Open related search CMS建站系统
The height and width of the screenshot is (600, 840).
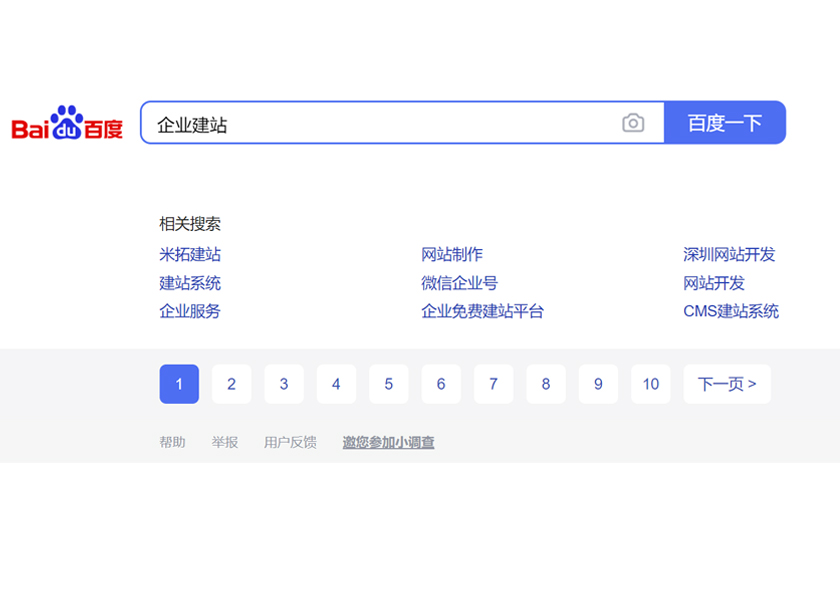click(x=731, y=312)
